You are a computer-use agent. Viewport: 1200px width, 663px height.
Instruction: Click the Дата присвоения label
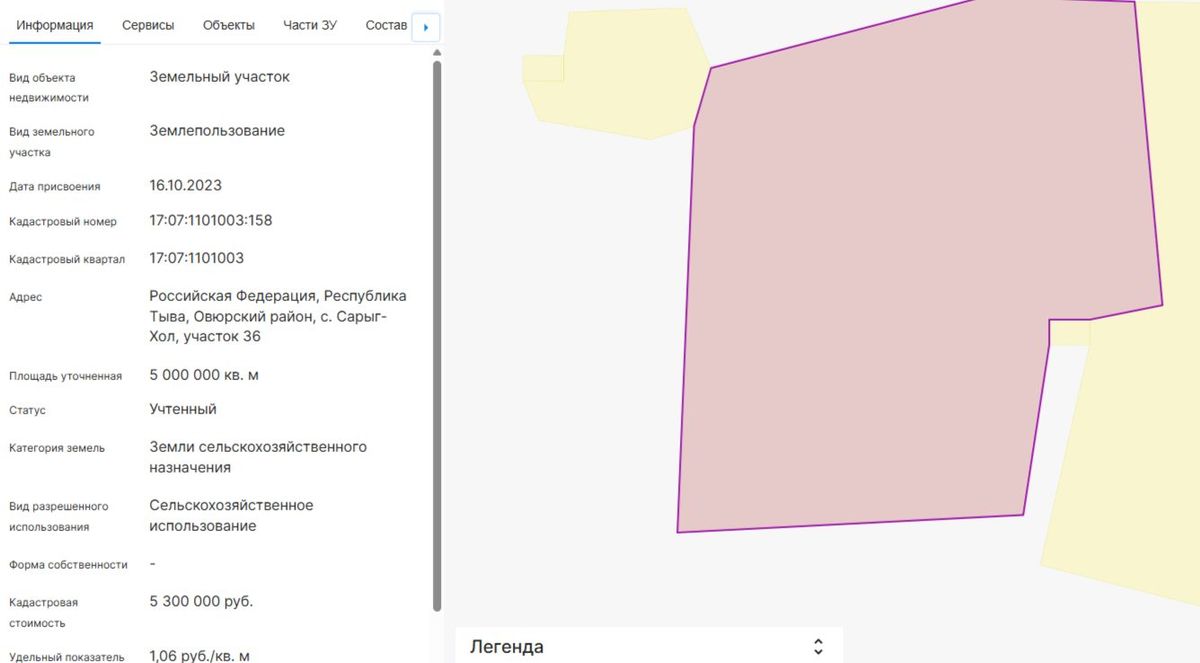(55, 186)
